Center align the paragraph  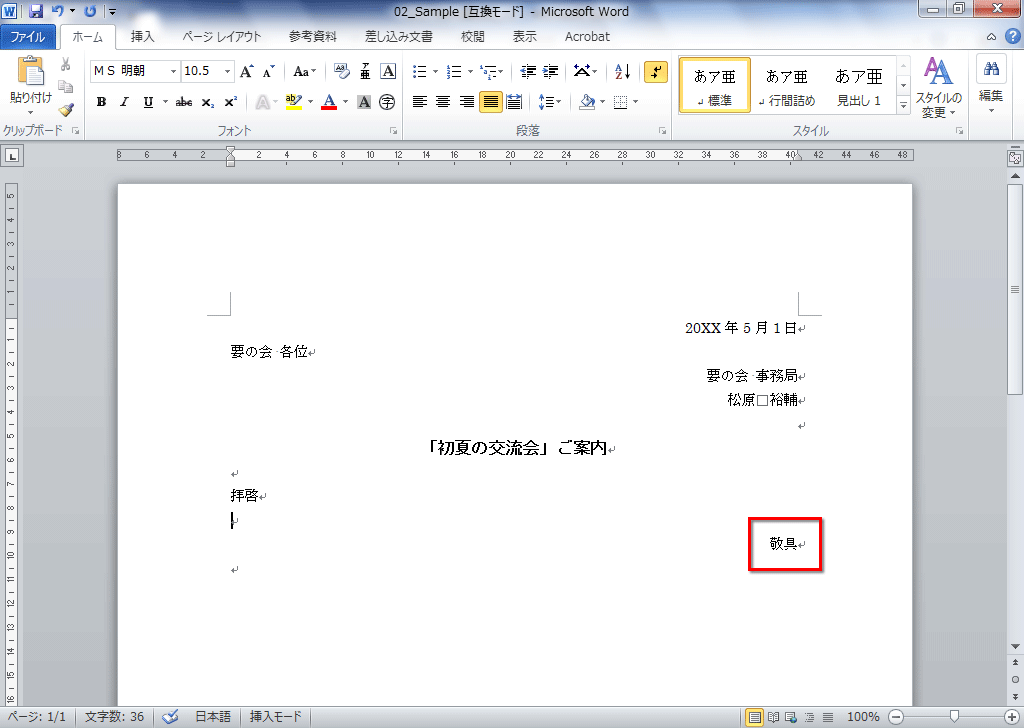pyautogui.click(x=443, y=102)
